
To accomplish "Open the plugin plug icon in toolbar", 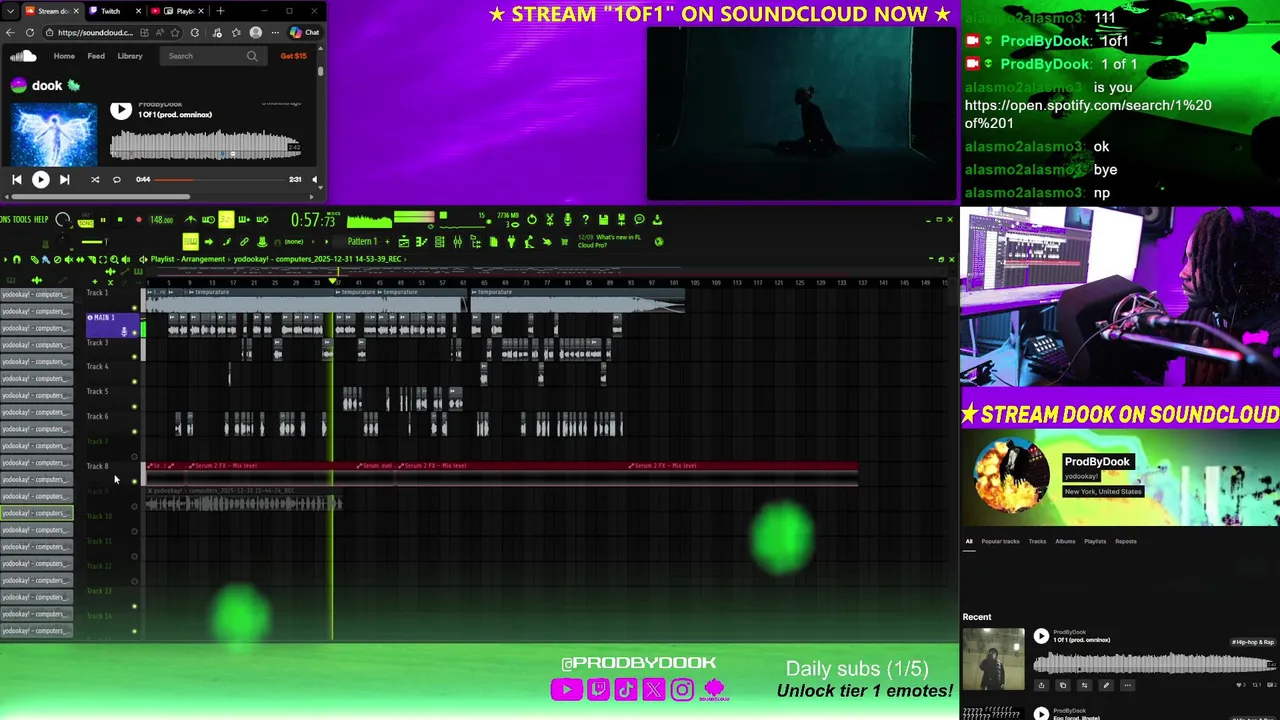I will point(511,242).
